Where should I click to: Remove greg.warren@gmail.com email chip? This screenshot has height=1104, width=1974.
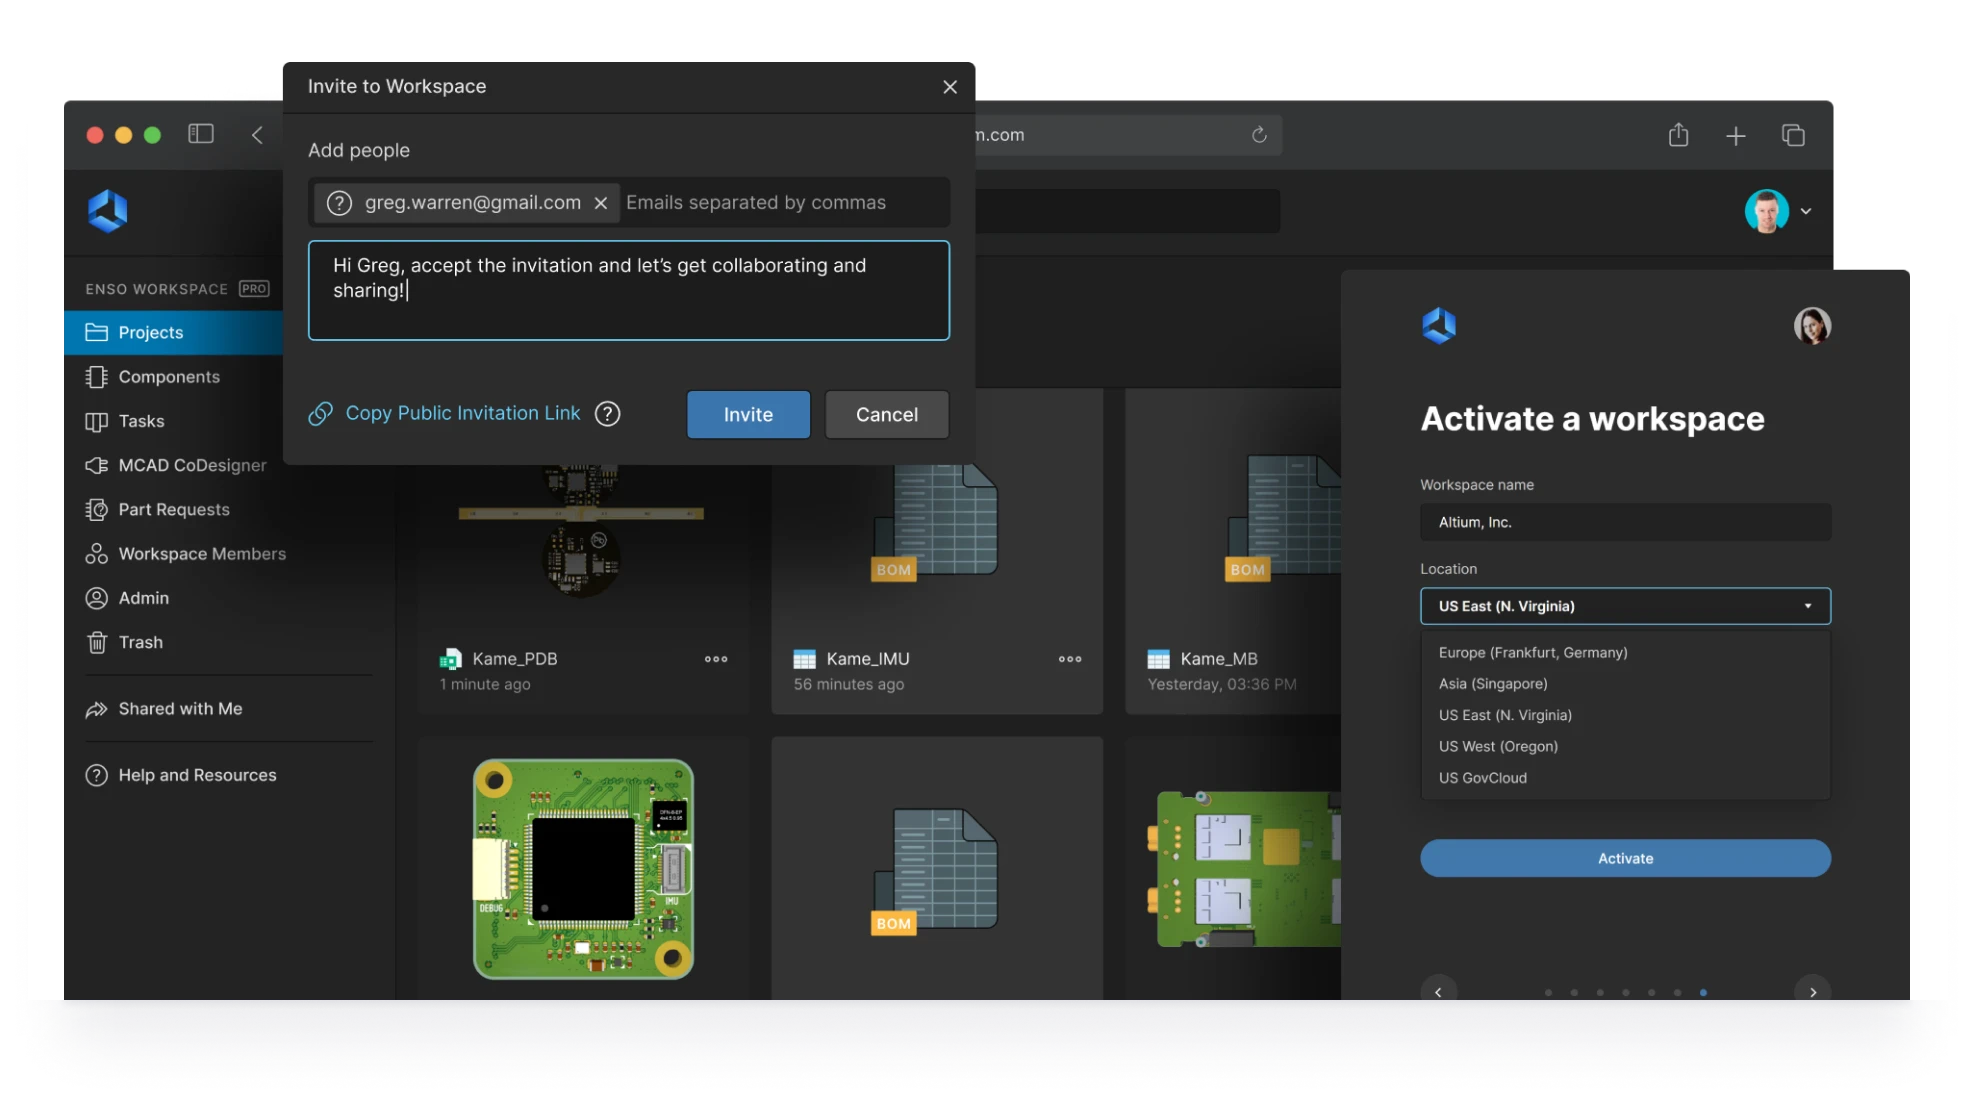601,203
